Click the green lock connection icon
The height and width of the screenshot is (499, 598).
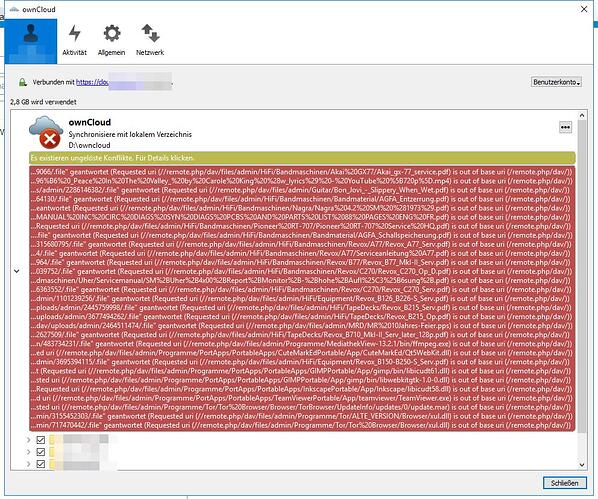[23, 82]
